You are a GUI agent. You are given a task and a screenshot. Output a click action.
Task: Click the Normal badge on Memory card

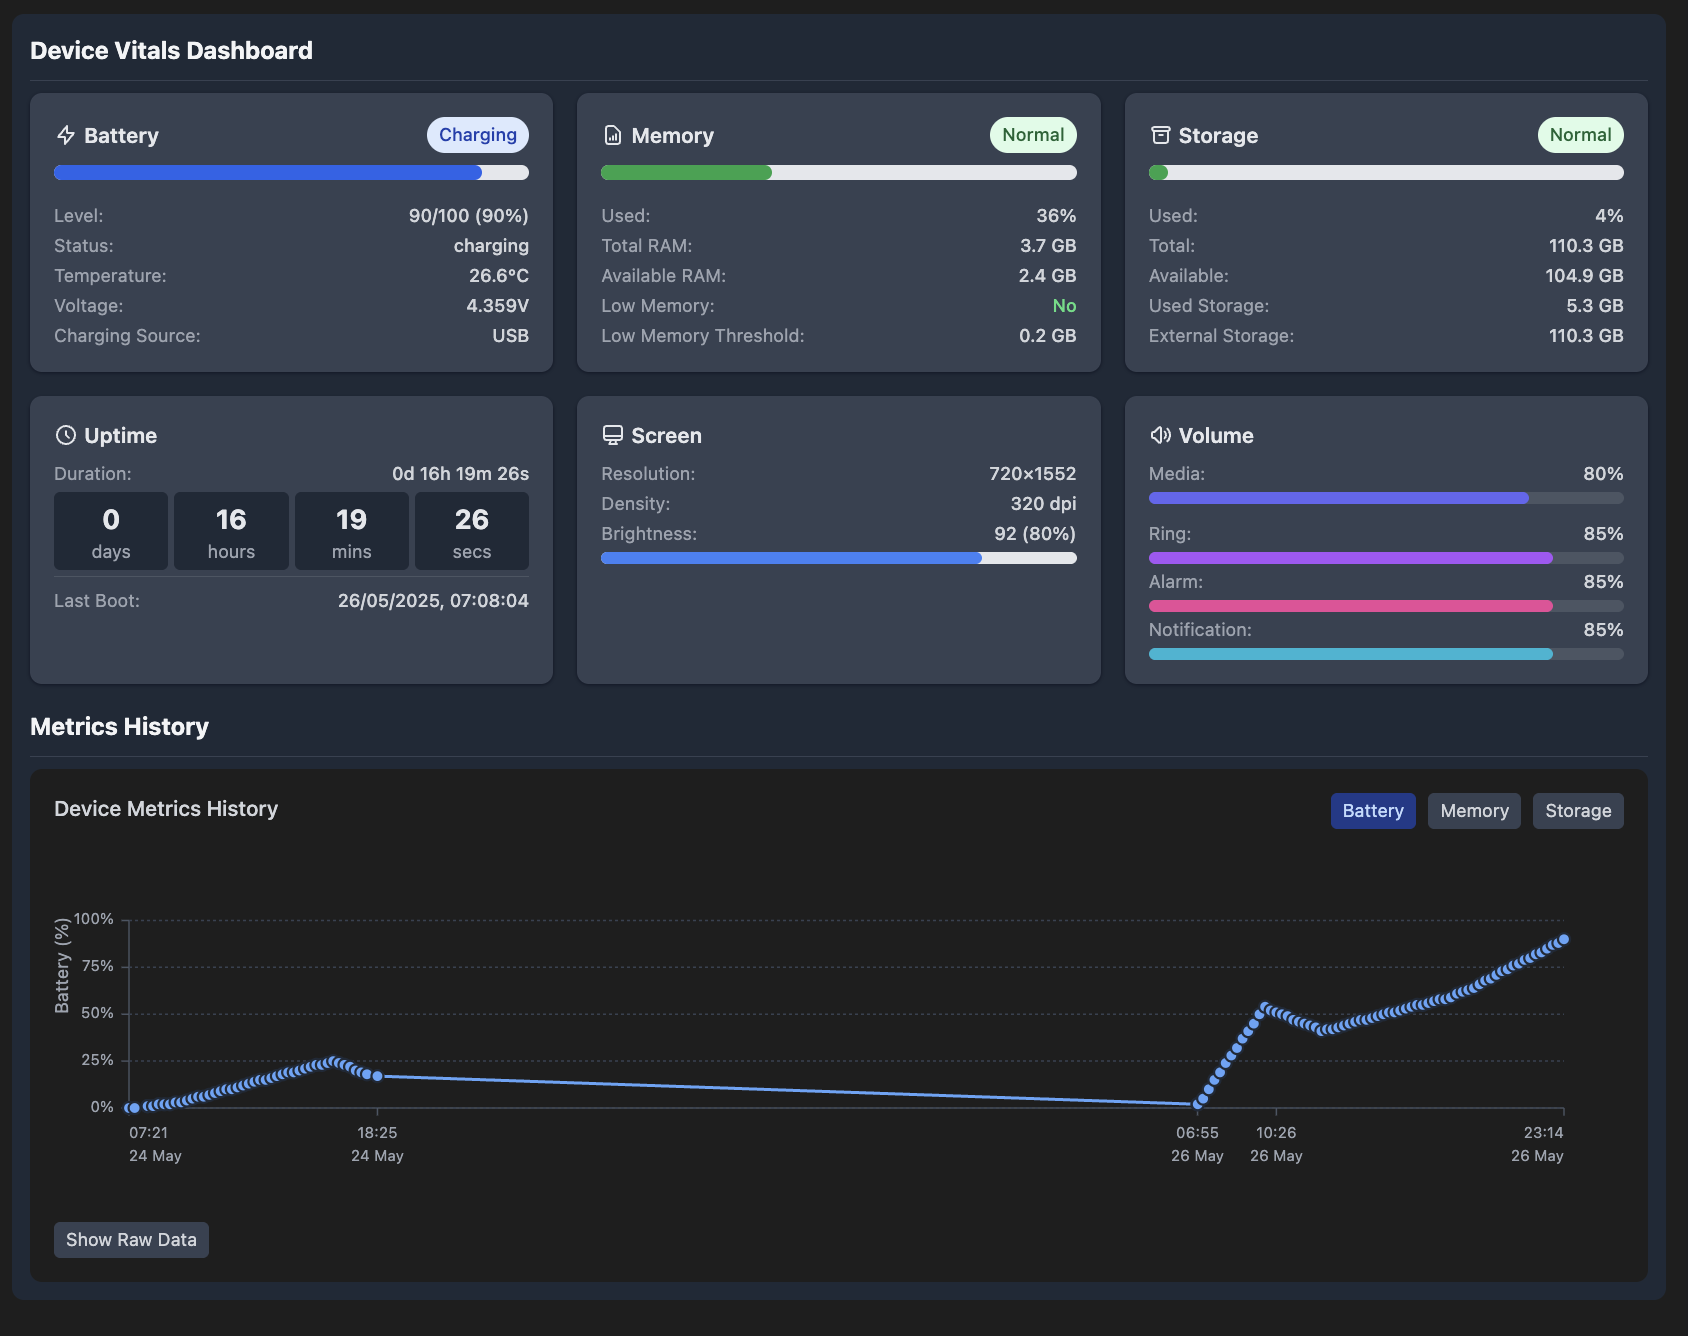click(1032, 134)
